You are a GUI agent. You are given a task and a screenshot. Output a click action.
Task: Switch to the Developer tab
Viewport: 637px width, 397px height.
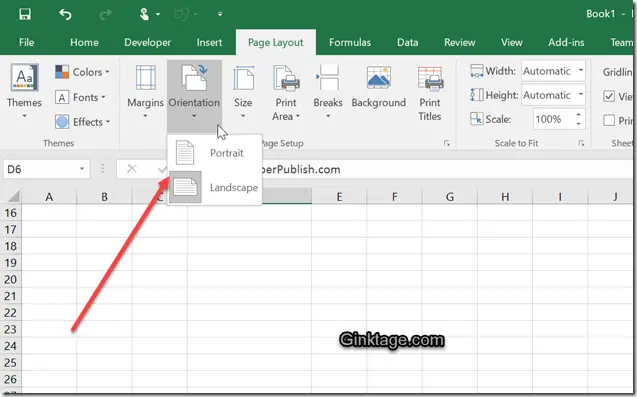click(x=147, y=42)
